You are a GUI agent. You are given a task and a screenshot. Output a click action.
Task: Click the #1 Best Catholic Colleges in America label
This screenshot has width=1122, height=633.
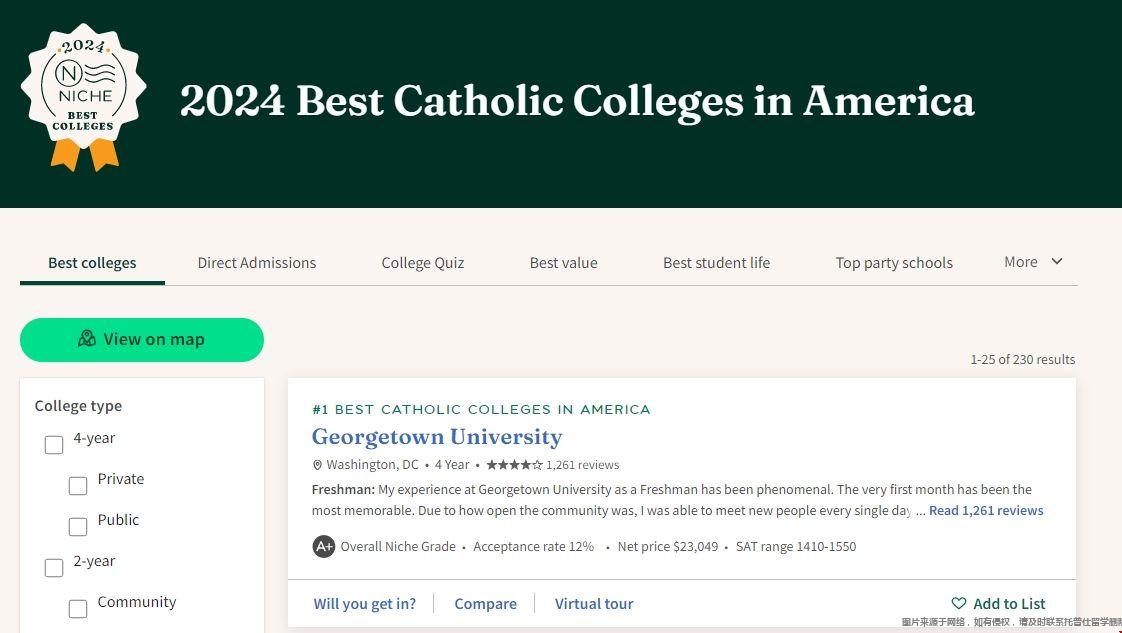(481, 410)
